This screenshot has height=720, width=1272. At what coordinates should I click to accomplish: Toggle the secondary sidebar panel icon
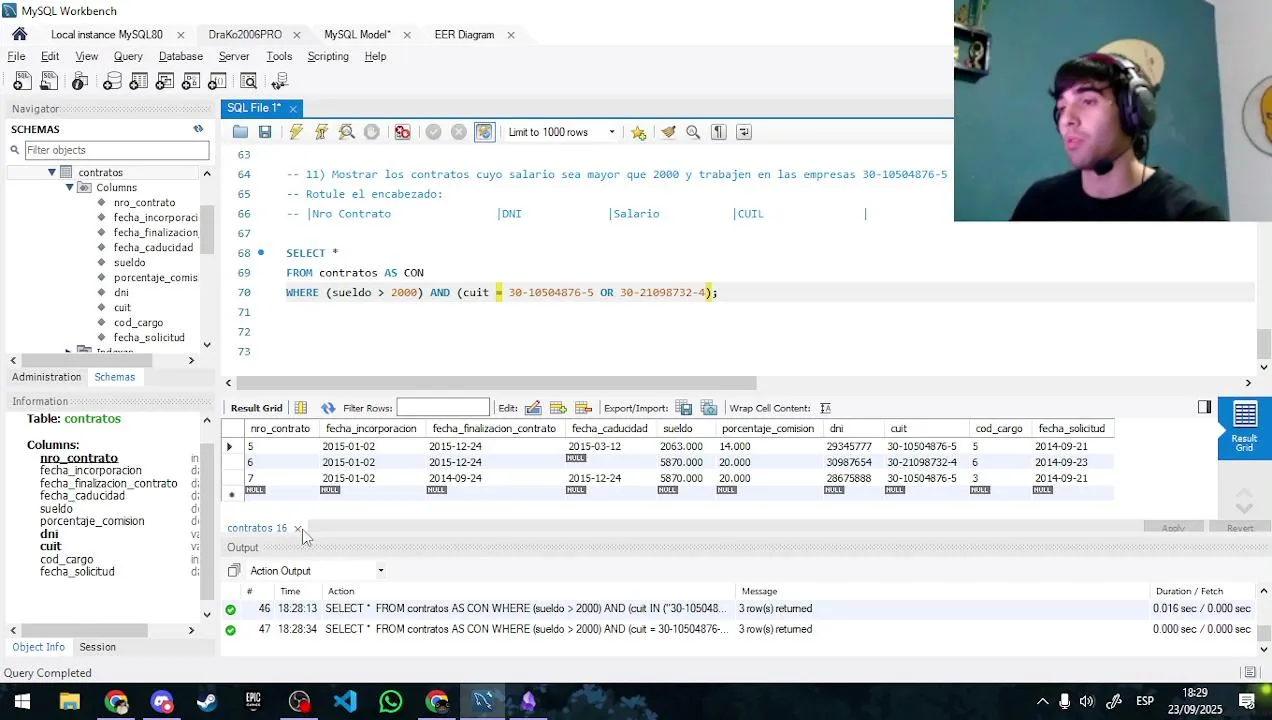1204,407
